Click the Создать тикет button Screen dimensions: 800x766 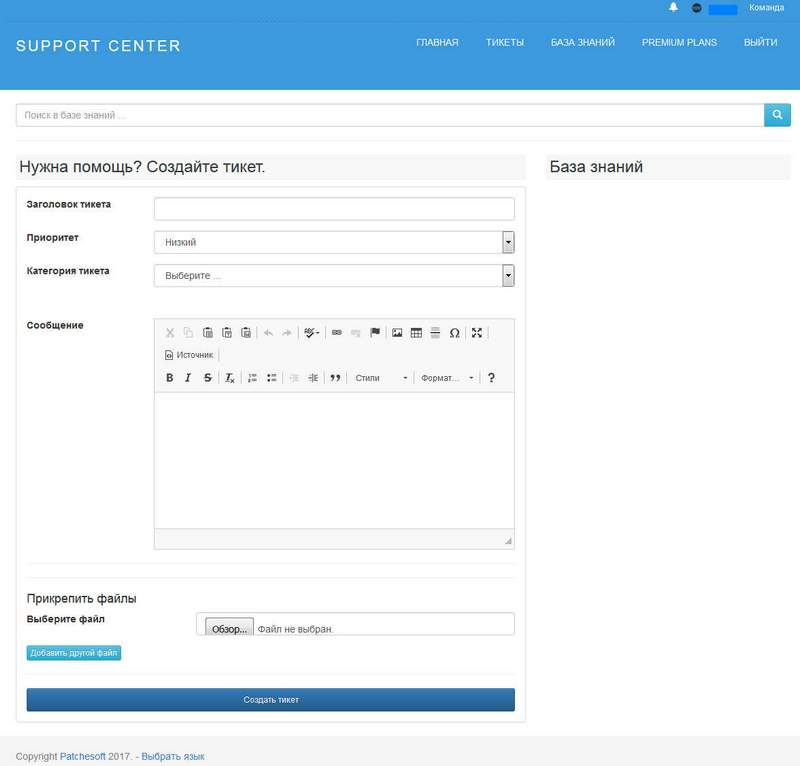click(x=270, y=700)
